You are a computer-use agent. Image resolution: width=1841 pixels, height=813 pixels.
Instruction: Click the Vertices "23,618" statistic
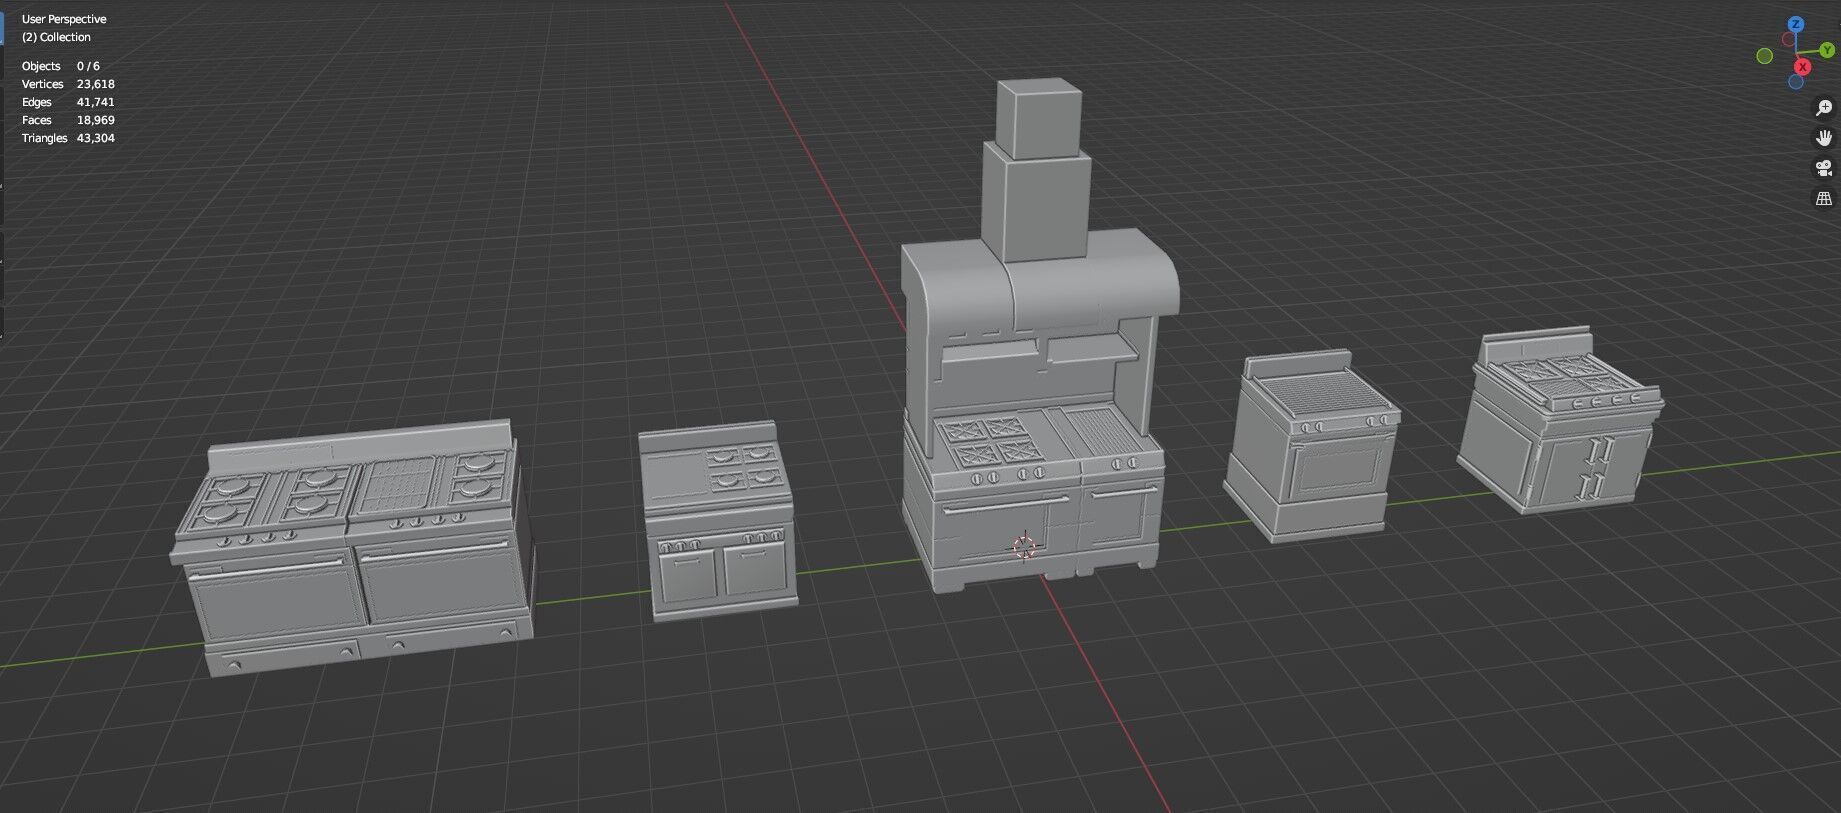[96, 84]
